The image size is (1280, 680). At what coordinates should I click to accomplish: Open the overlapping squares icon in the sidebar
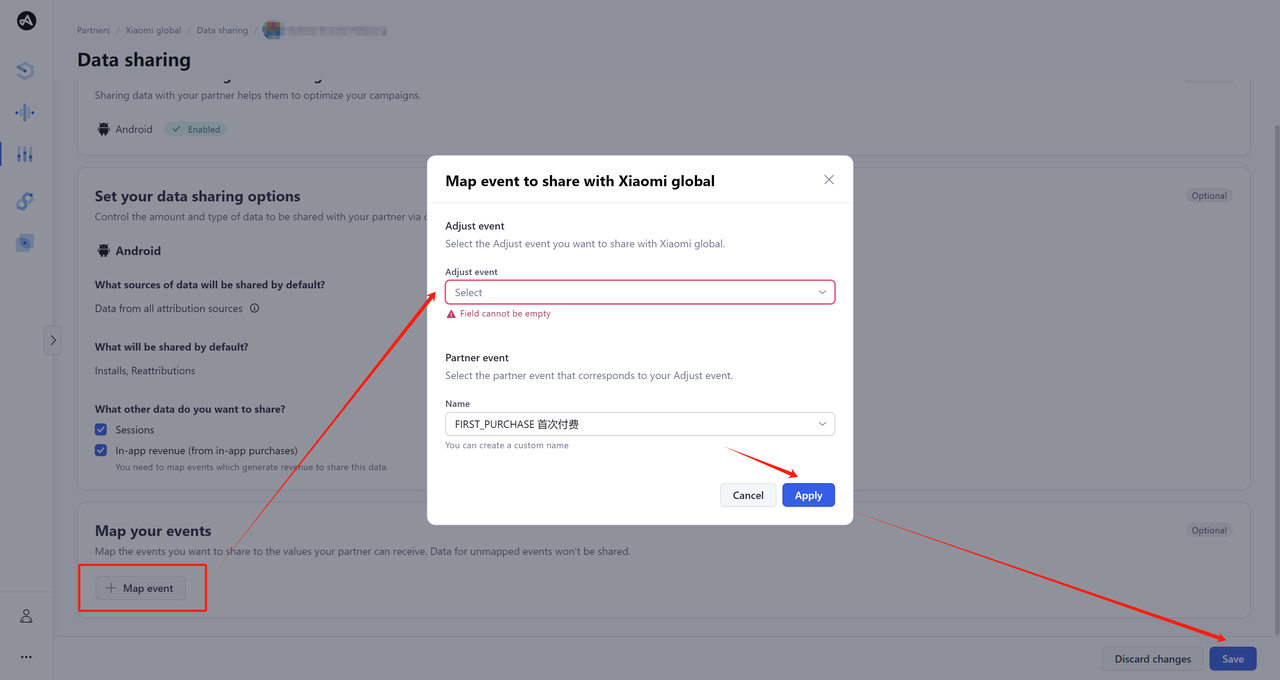[x=25, y=243]
